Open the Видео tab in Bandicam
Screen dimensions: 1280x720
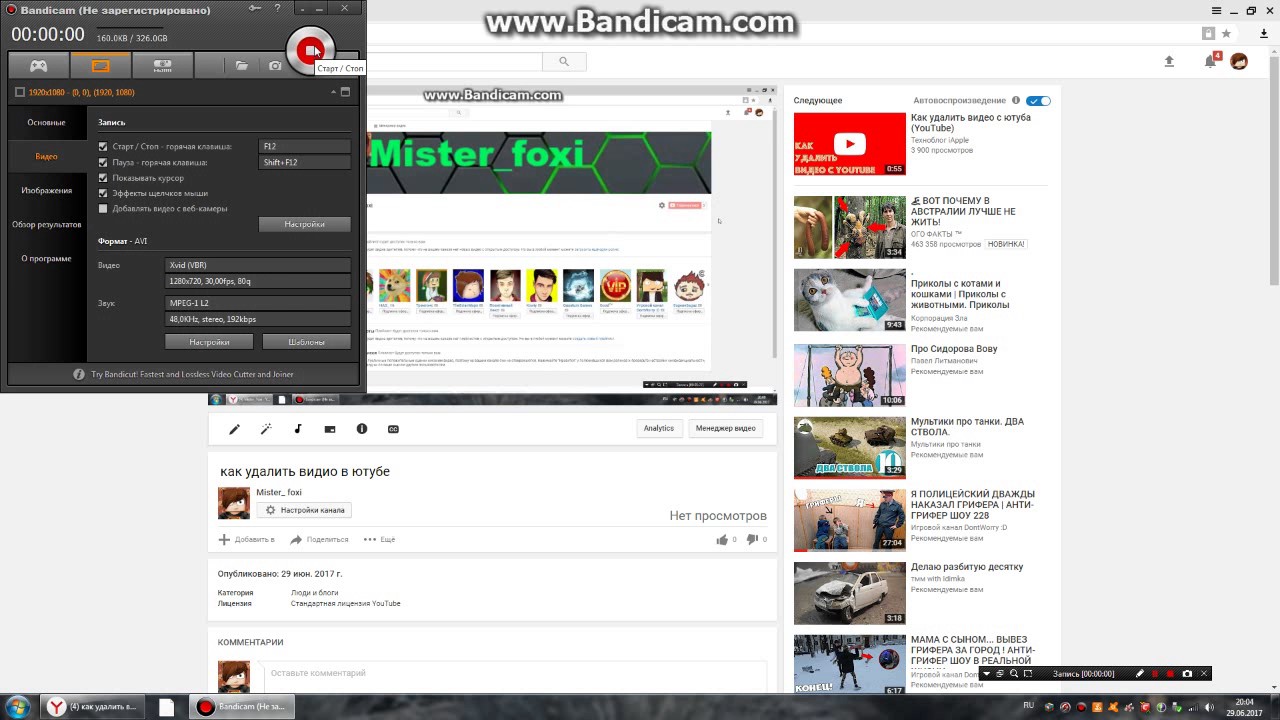coord(46,156)
